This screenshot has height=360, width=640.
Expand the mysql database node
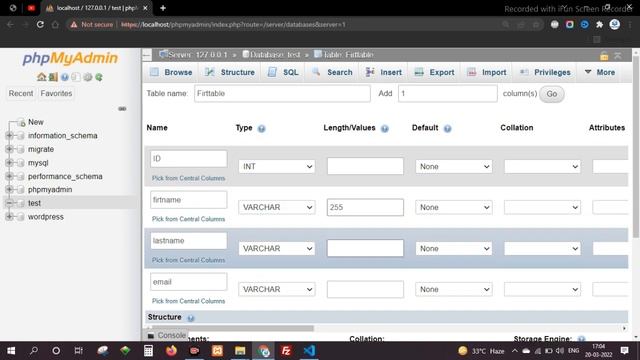(x=9, y=162)
